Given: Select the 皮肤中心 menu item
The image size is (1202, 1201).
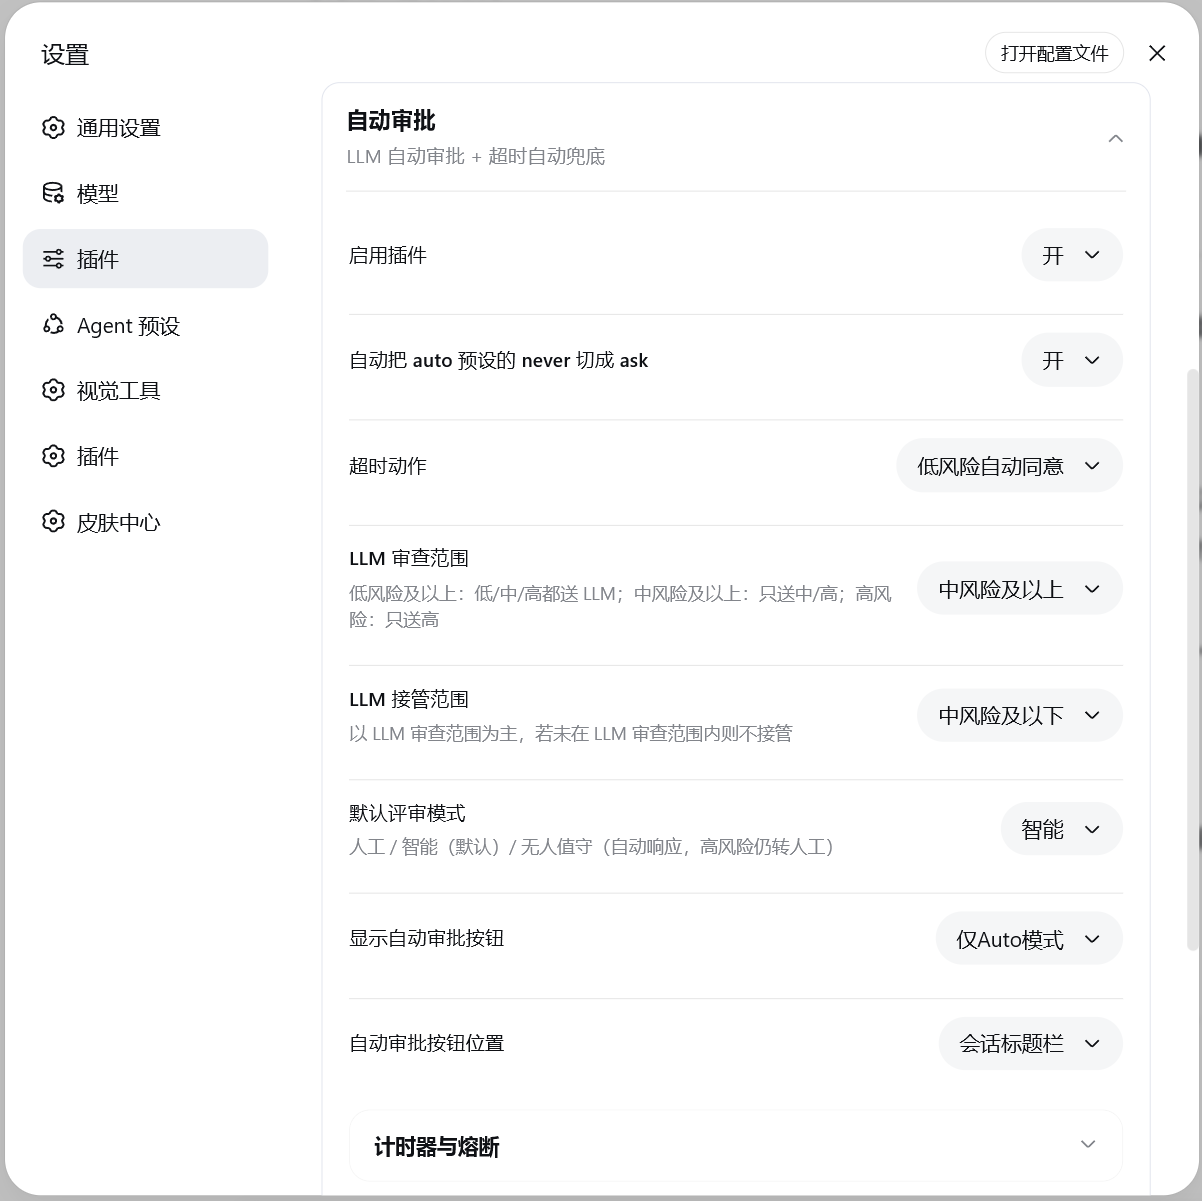Looking at the screenshot, I should [x=145, y=522].
